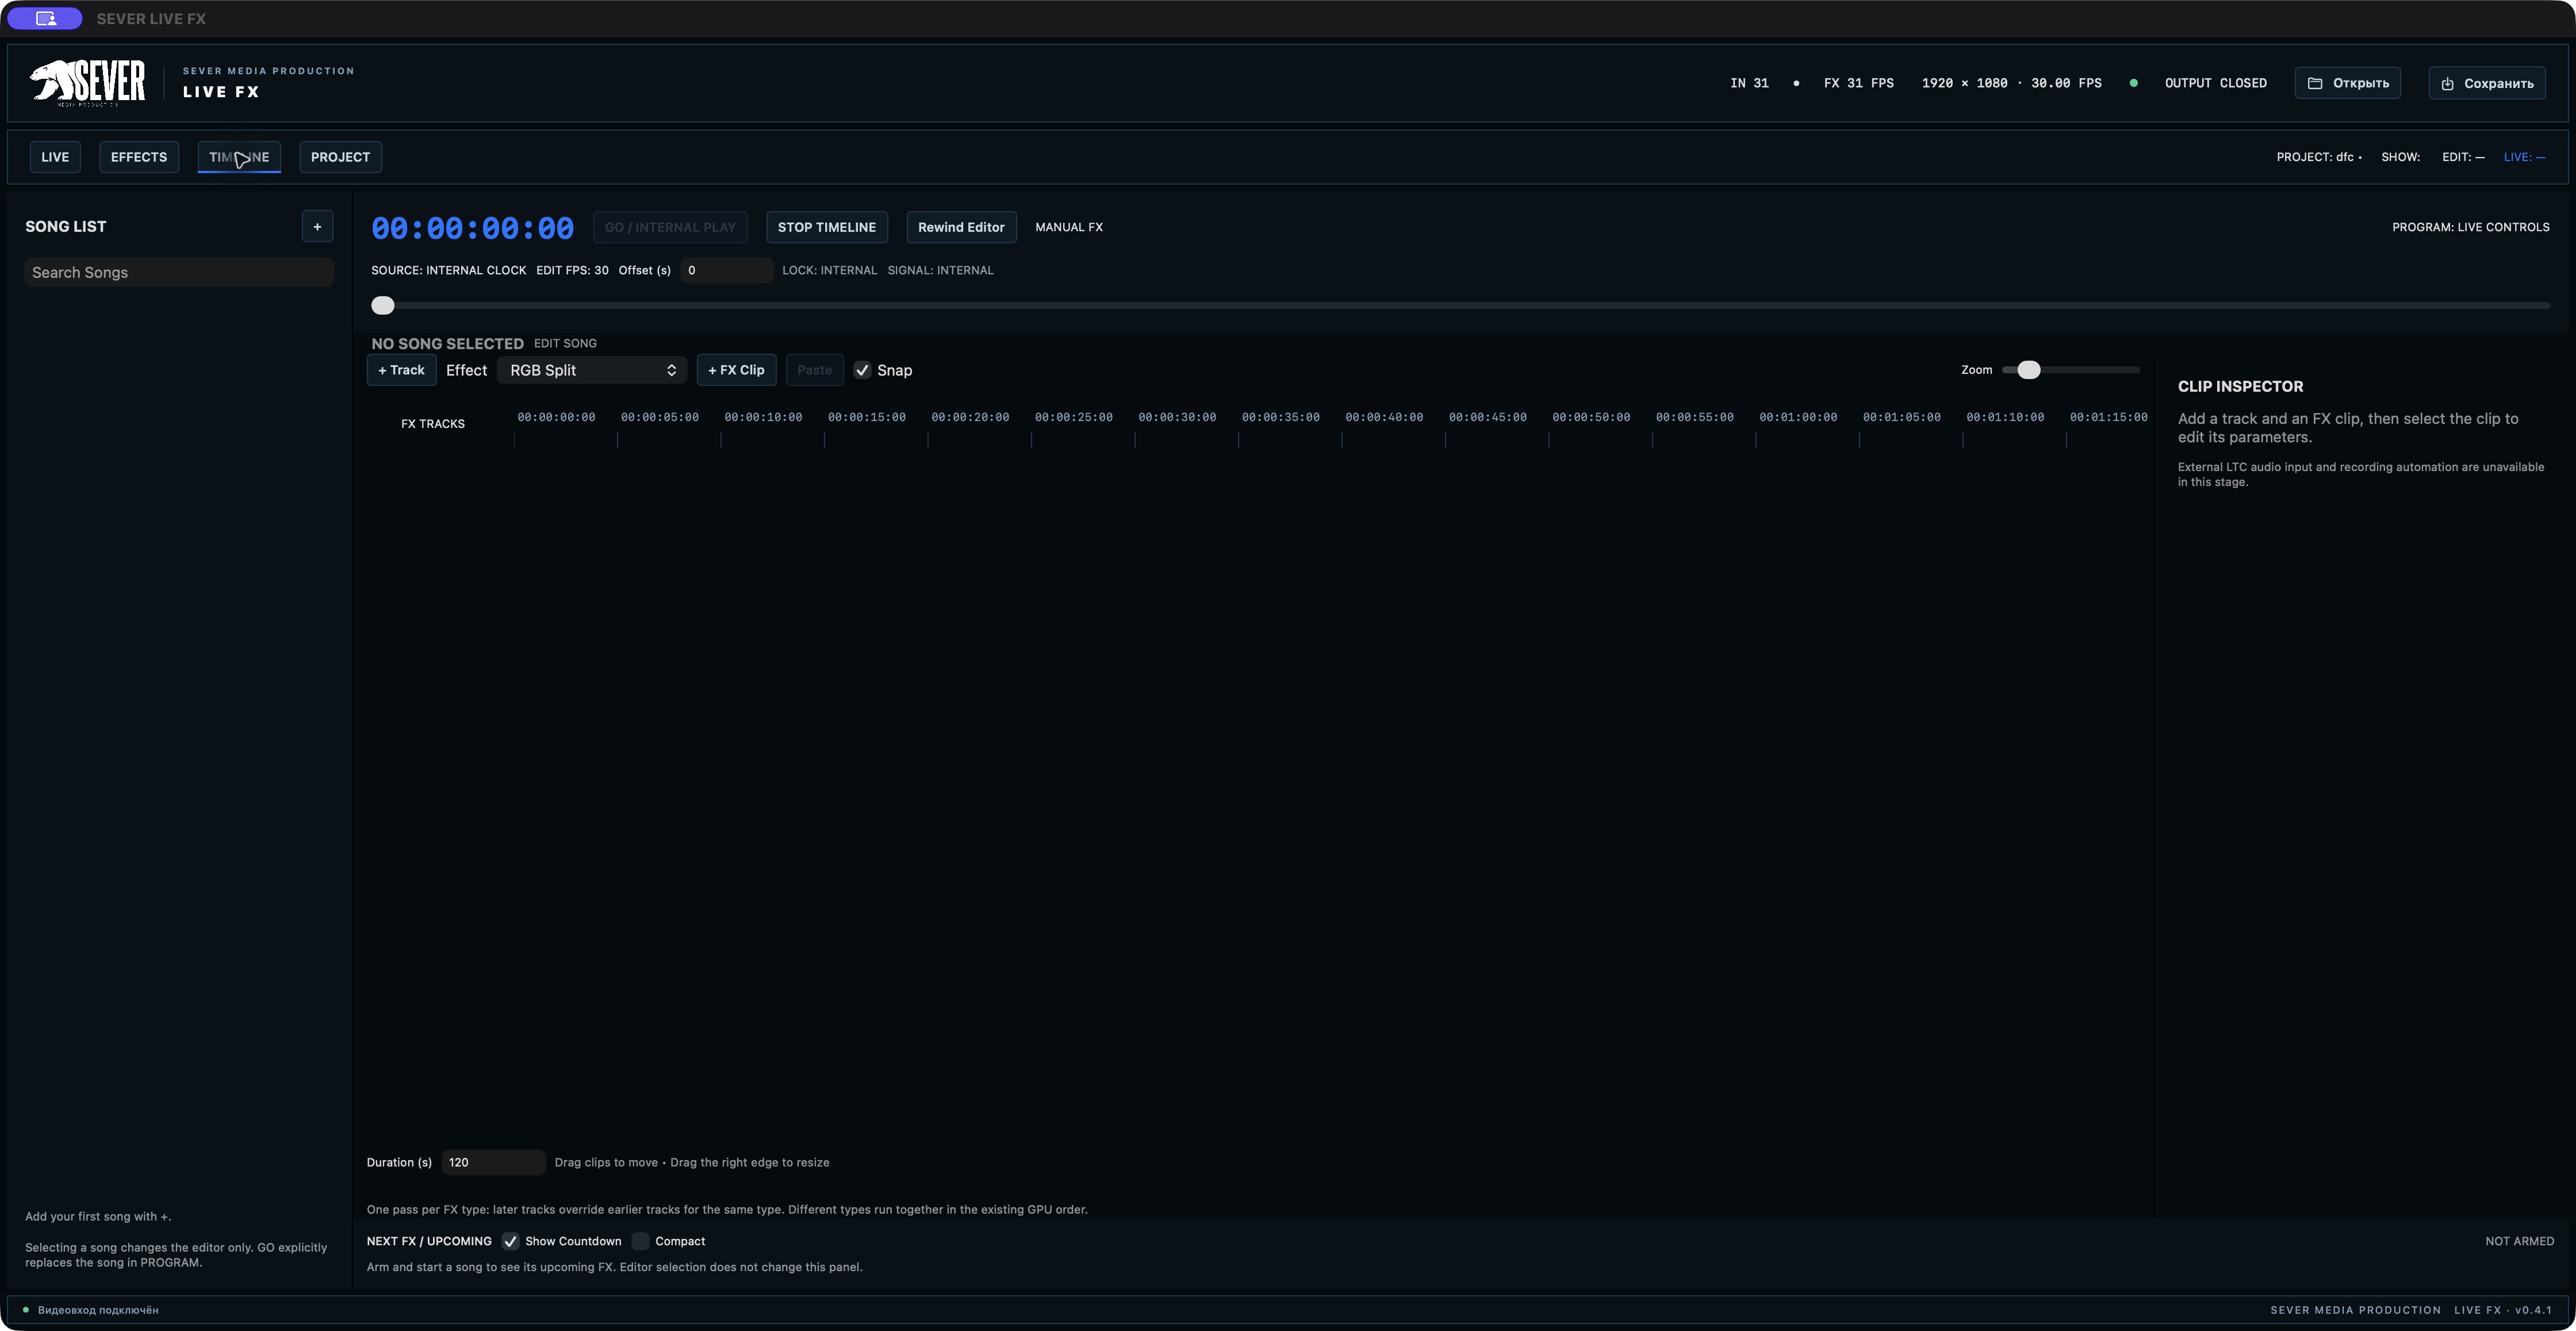The height and width of the screenshot is (1331, 2576).
Task: Click the LIVE: — indicator in header
Action: [x=2524, y=157]
